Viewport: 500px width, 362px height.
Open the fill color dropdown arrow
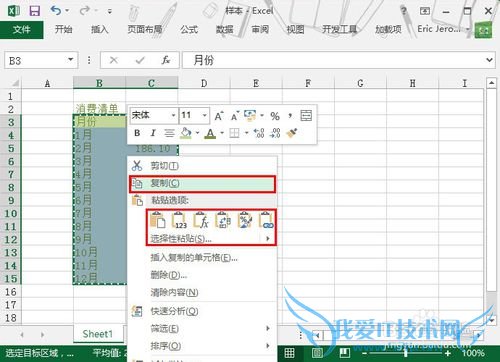point(197,133)
